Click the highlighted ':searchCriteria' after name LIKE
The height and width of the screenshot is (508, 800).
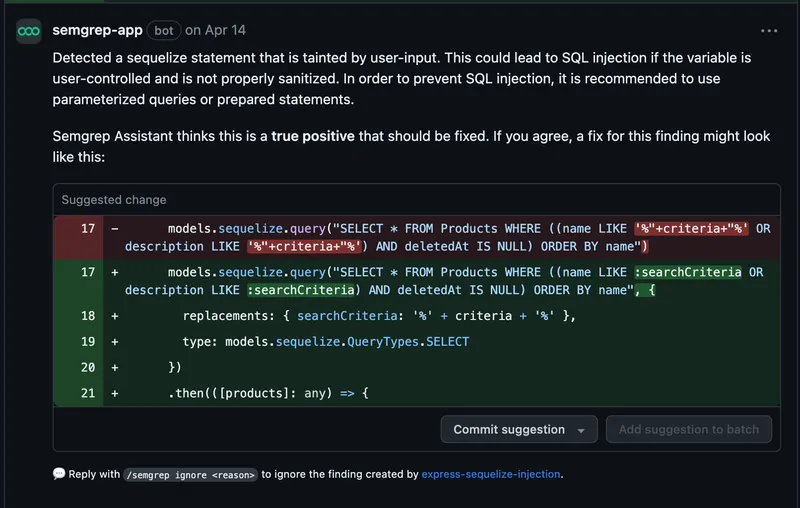click(688, 272)
